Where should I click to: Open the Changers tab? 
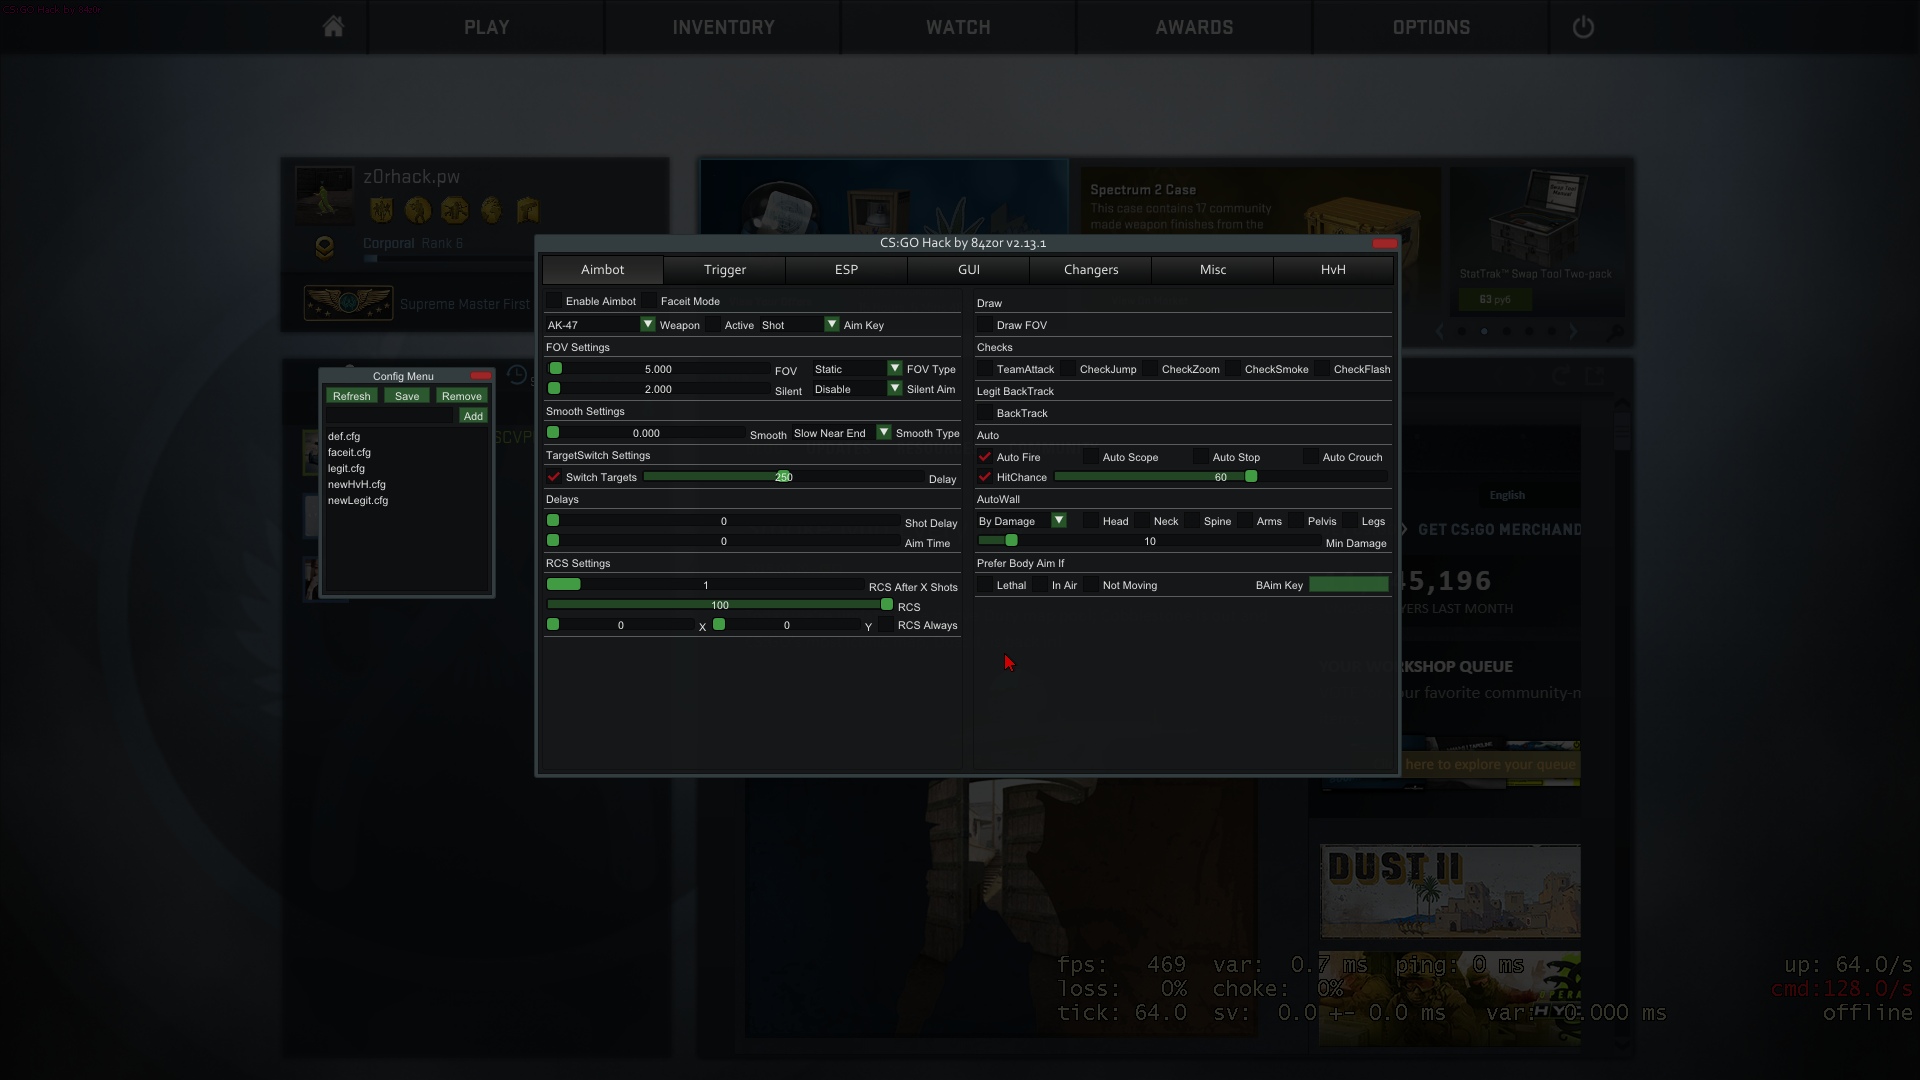click(1091, 270)
